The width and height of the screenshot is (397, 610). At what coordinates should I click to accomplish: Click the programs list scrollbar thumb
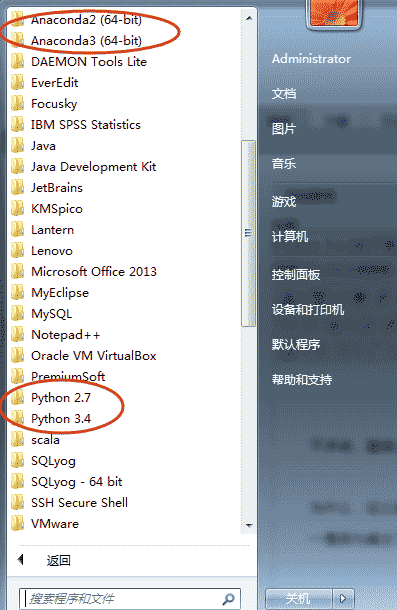tap(248, 233)
